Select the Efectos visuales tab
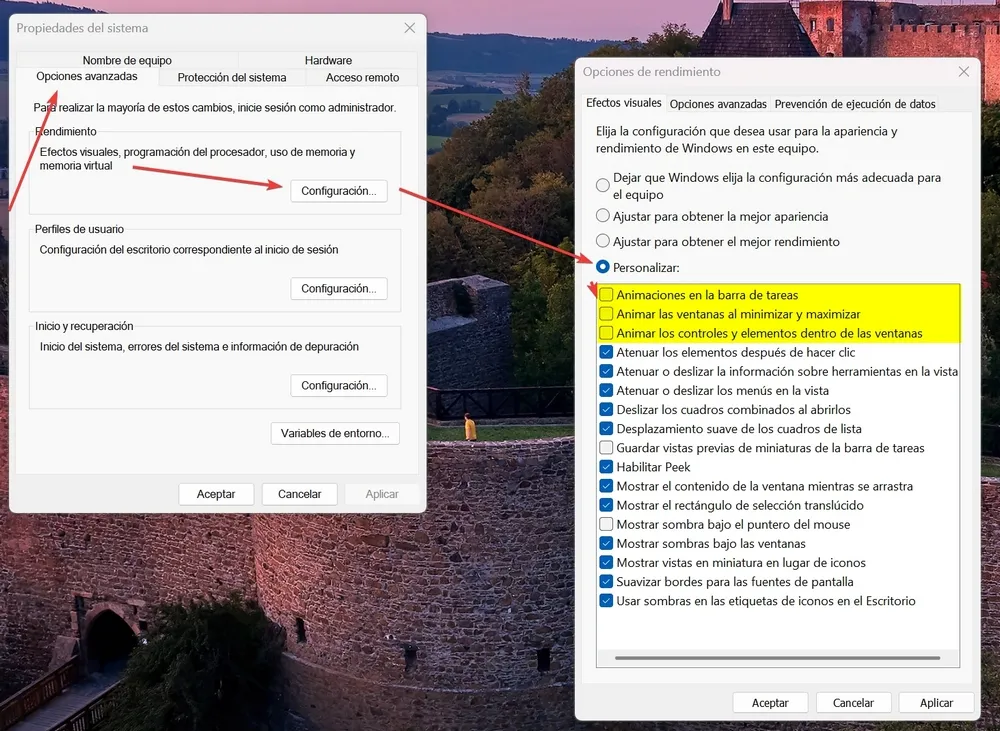Image resolution: width=1000 pixels, height=731 pixels. 623,103
